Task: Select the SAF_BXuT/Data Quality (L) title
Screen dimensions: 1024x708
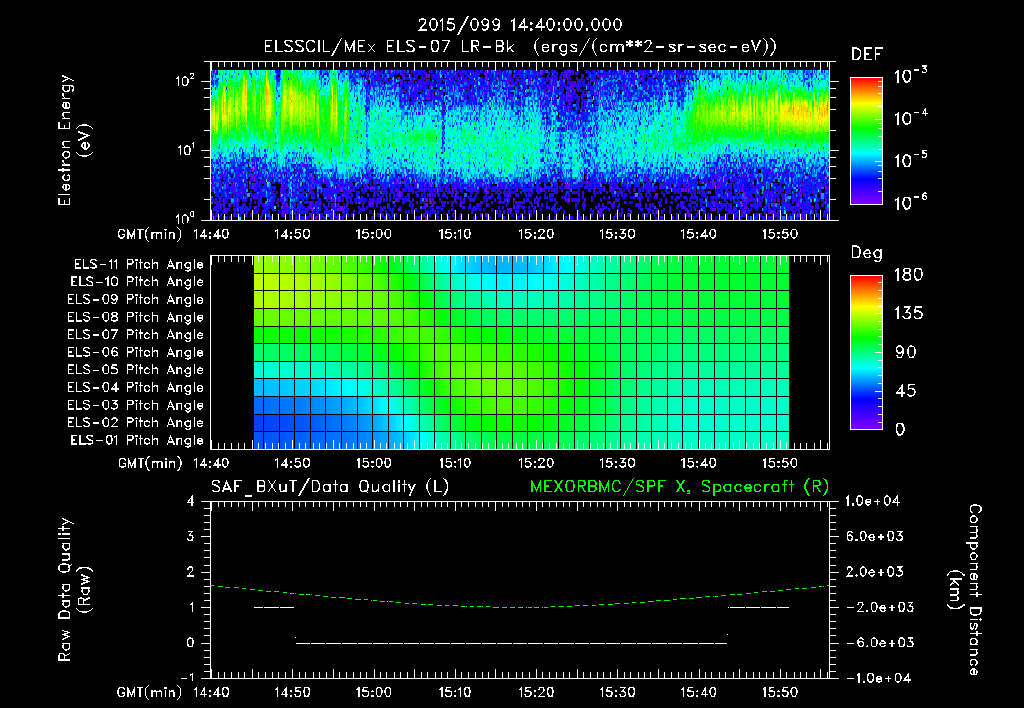Action: [330, 487]
